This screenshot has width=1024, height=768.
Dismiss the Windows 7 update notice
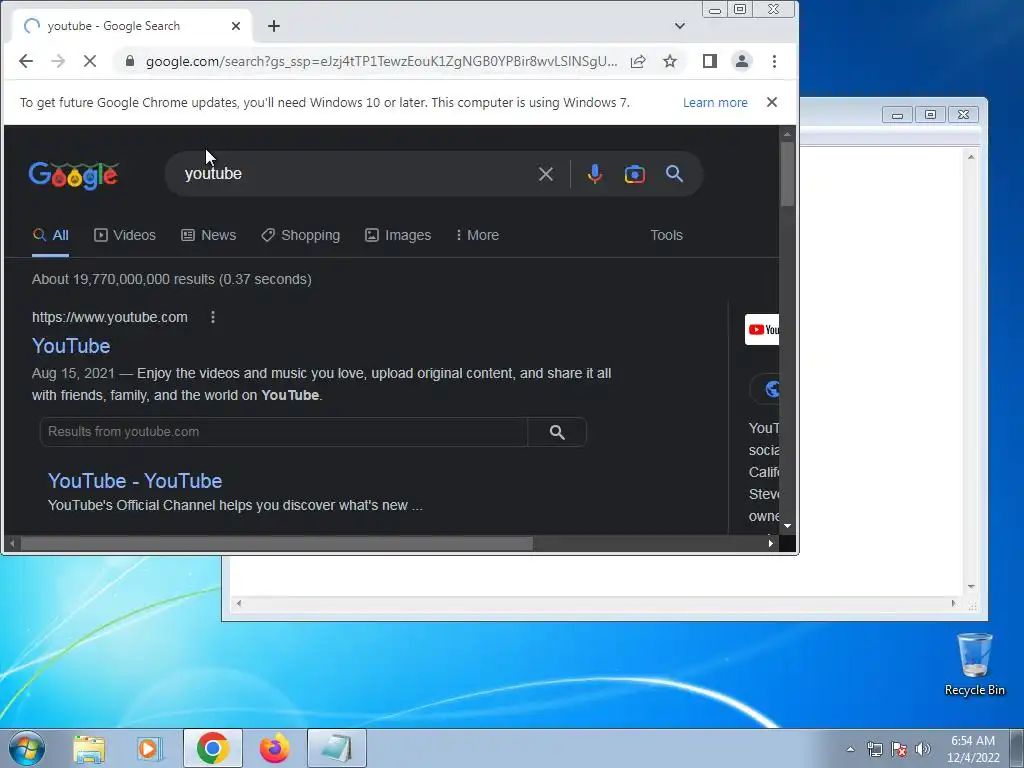tap(772, 102)
